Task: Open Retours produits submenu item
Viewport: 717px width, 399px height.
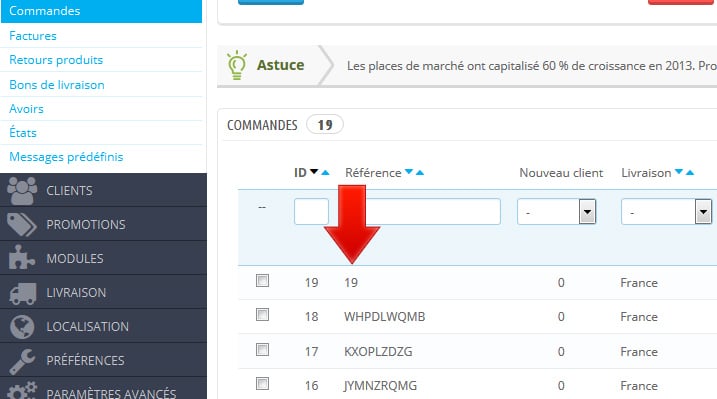Action: 56,60
